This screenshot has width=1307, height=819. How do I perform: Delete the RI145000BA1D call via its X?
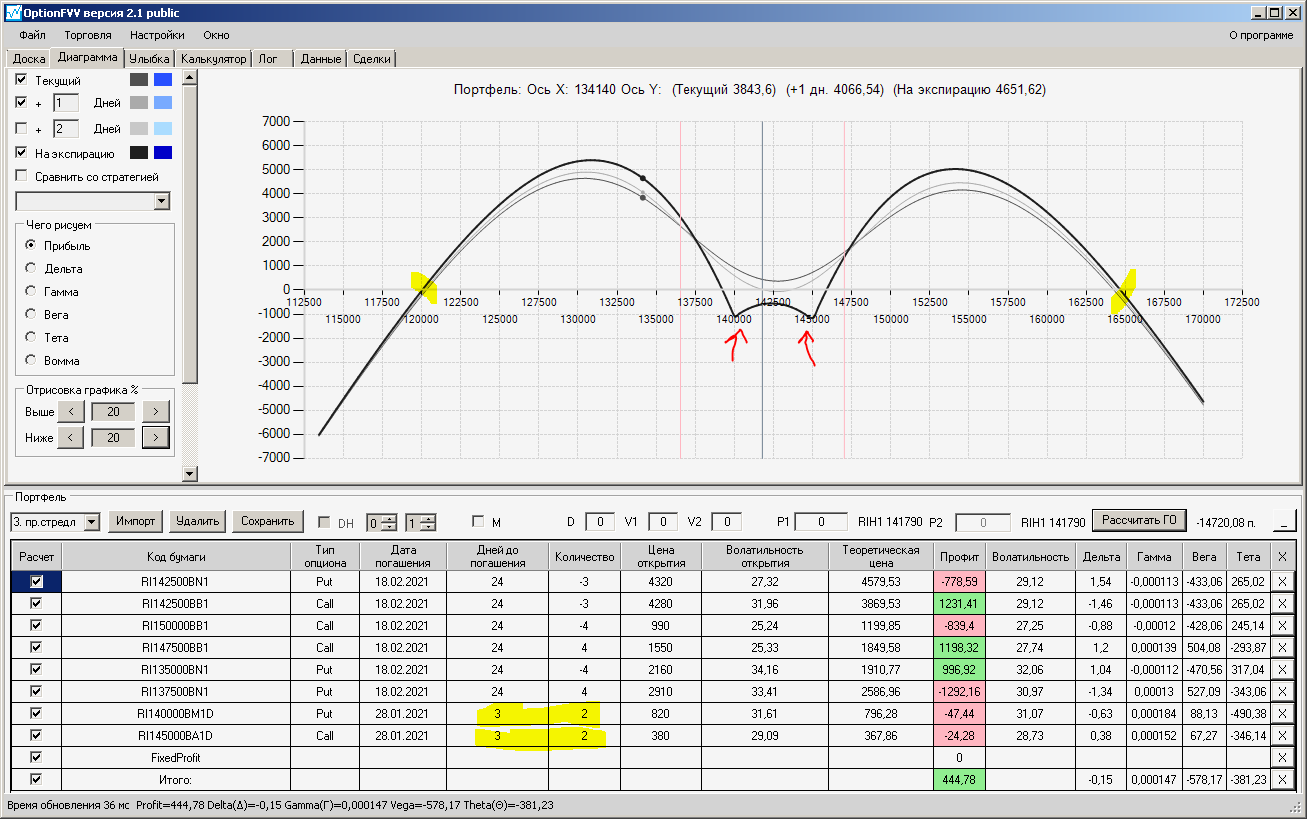tap(1283, 735)
